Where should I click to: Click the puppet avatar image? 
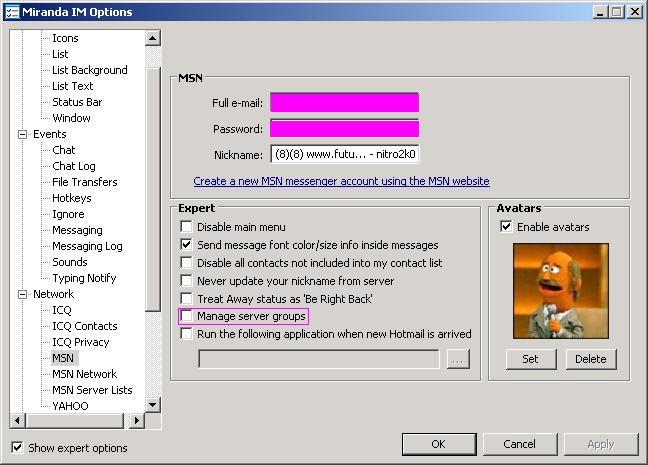point(561,291)
